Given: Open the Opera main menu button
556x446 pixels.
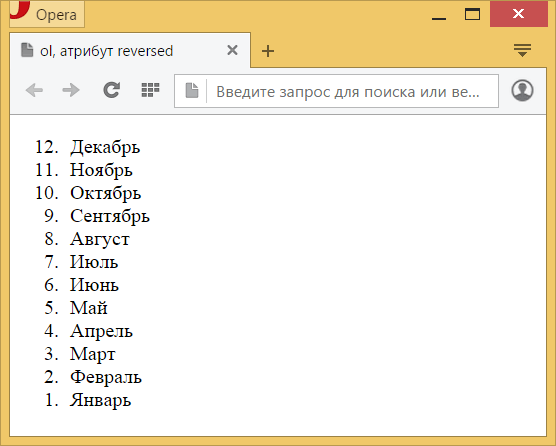Looking at the screenshot, I should click(46, 14).
